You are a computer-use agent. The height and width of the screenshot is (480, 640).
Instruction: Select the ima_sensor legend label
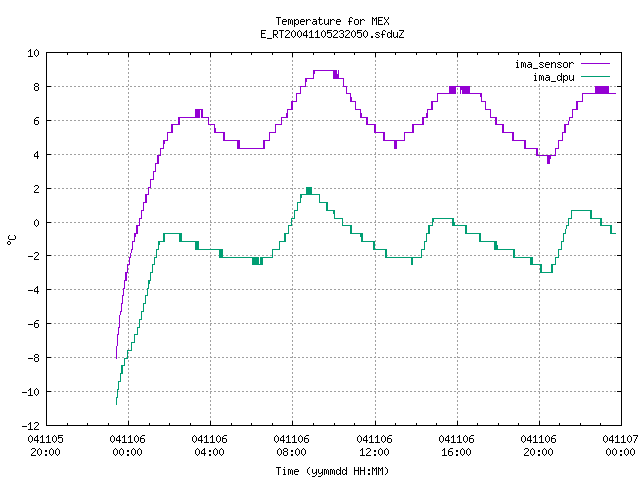click(x=544, y=64)
